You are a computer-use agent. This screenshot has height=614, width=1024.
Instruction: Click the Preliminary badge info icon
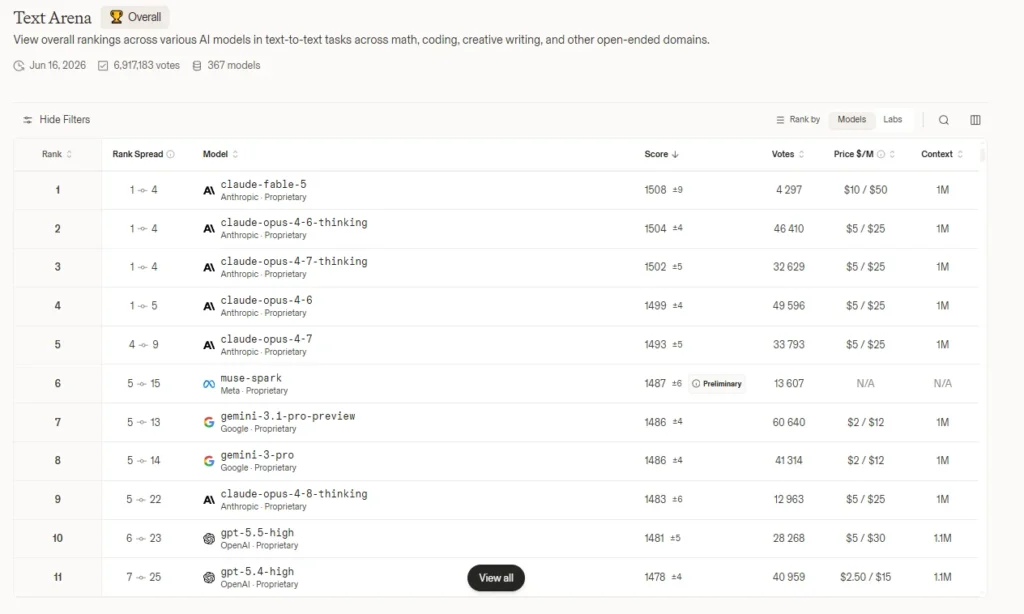tap(696, 383)
